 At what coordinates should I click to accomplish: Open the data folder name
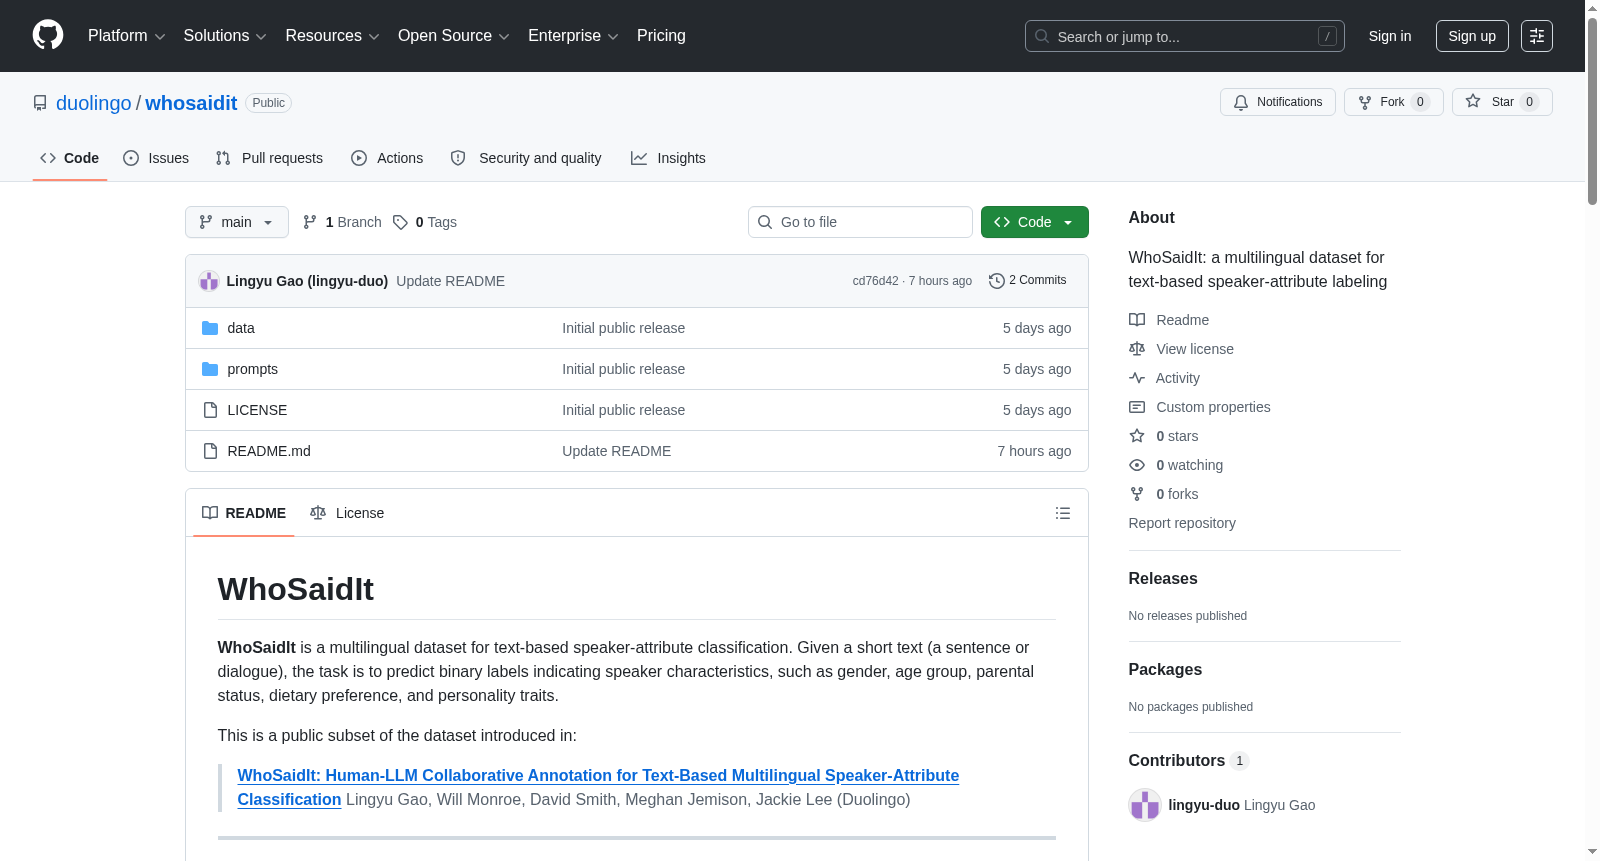click(x=241, y=328)
